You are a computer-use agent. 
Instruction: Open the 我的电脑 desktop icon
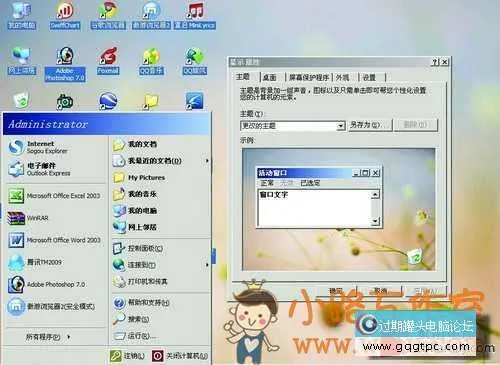pyautogui.click(x=22, y=15)
